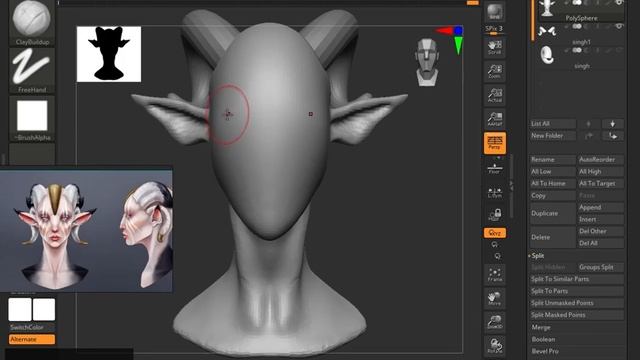Toggle Persp perspective mode
The image size is (640, 360).
pos(495,143)
